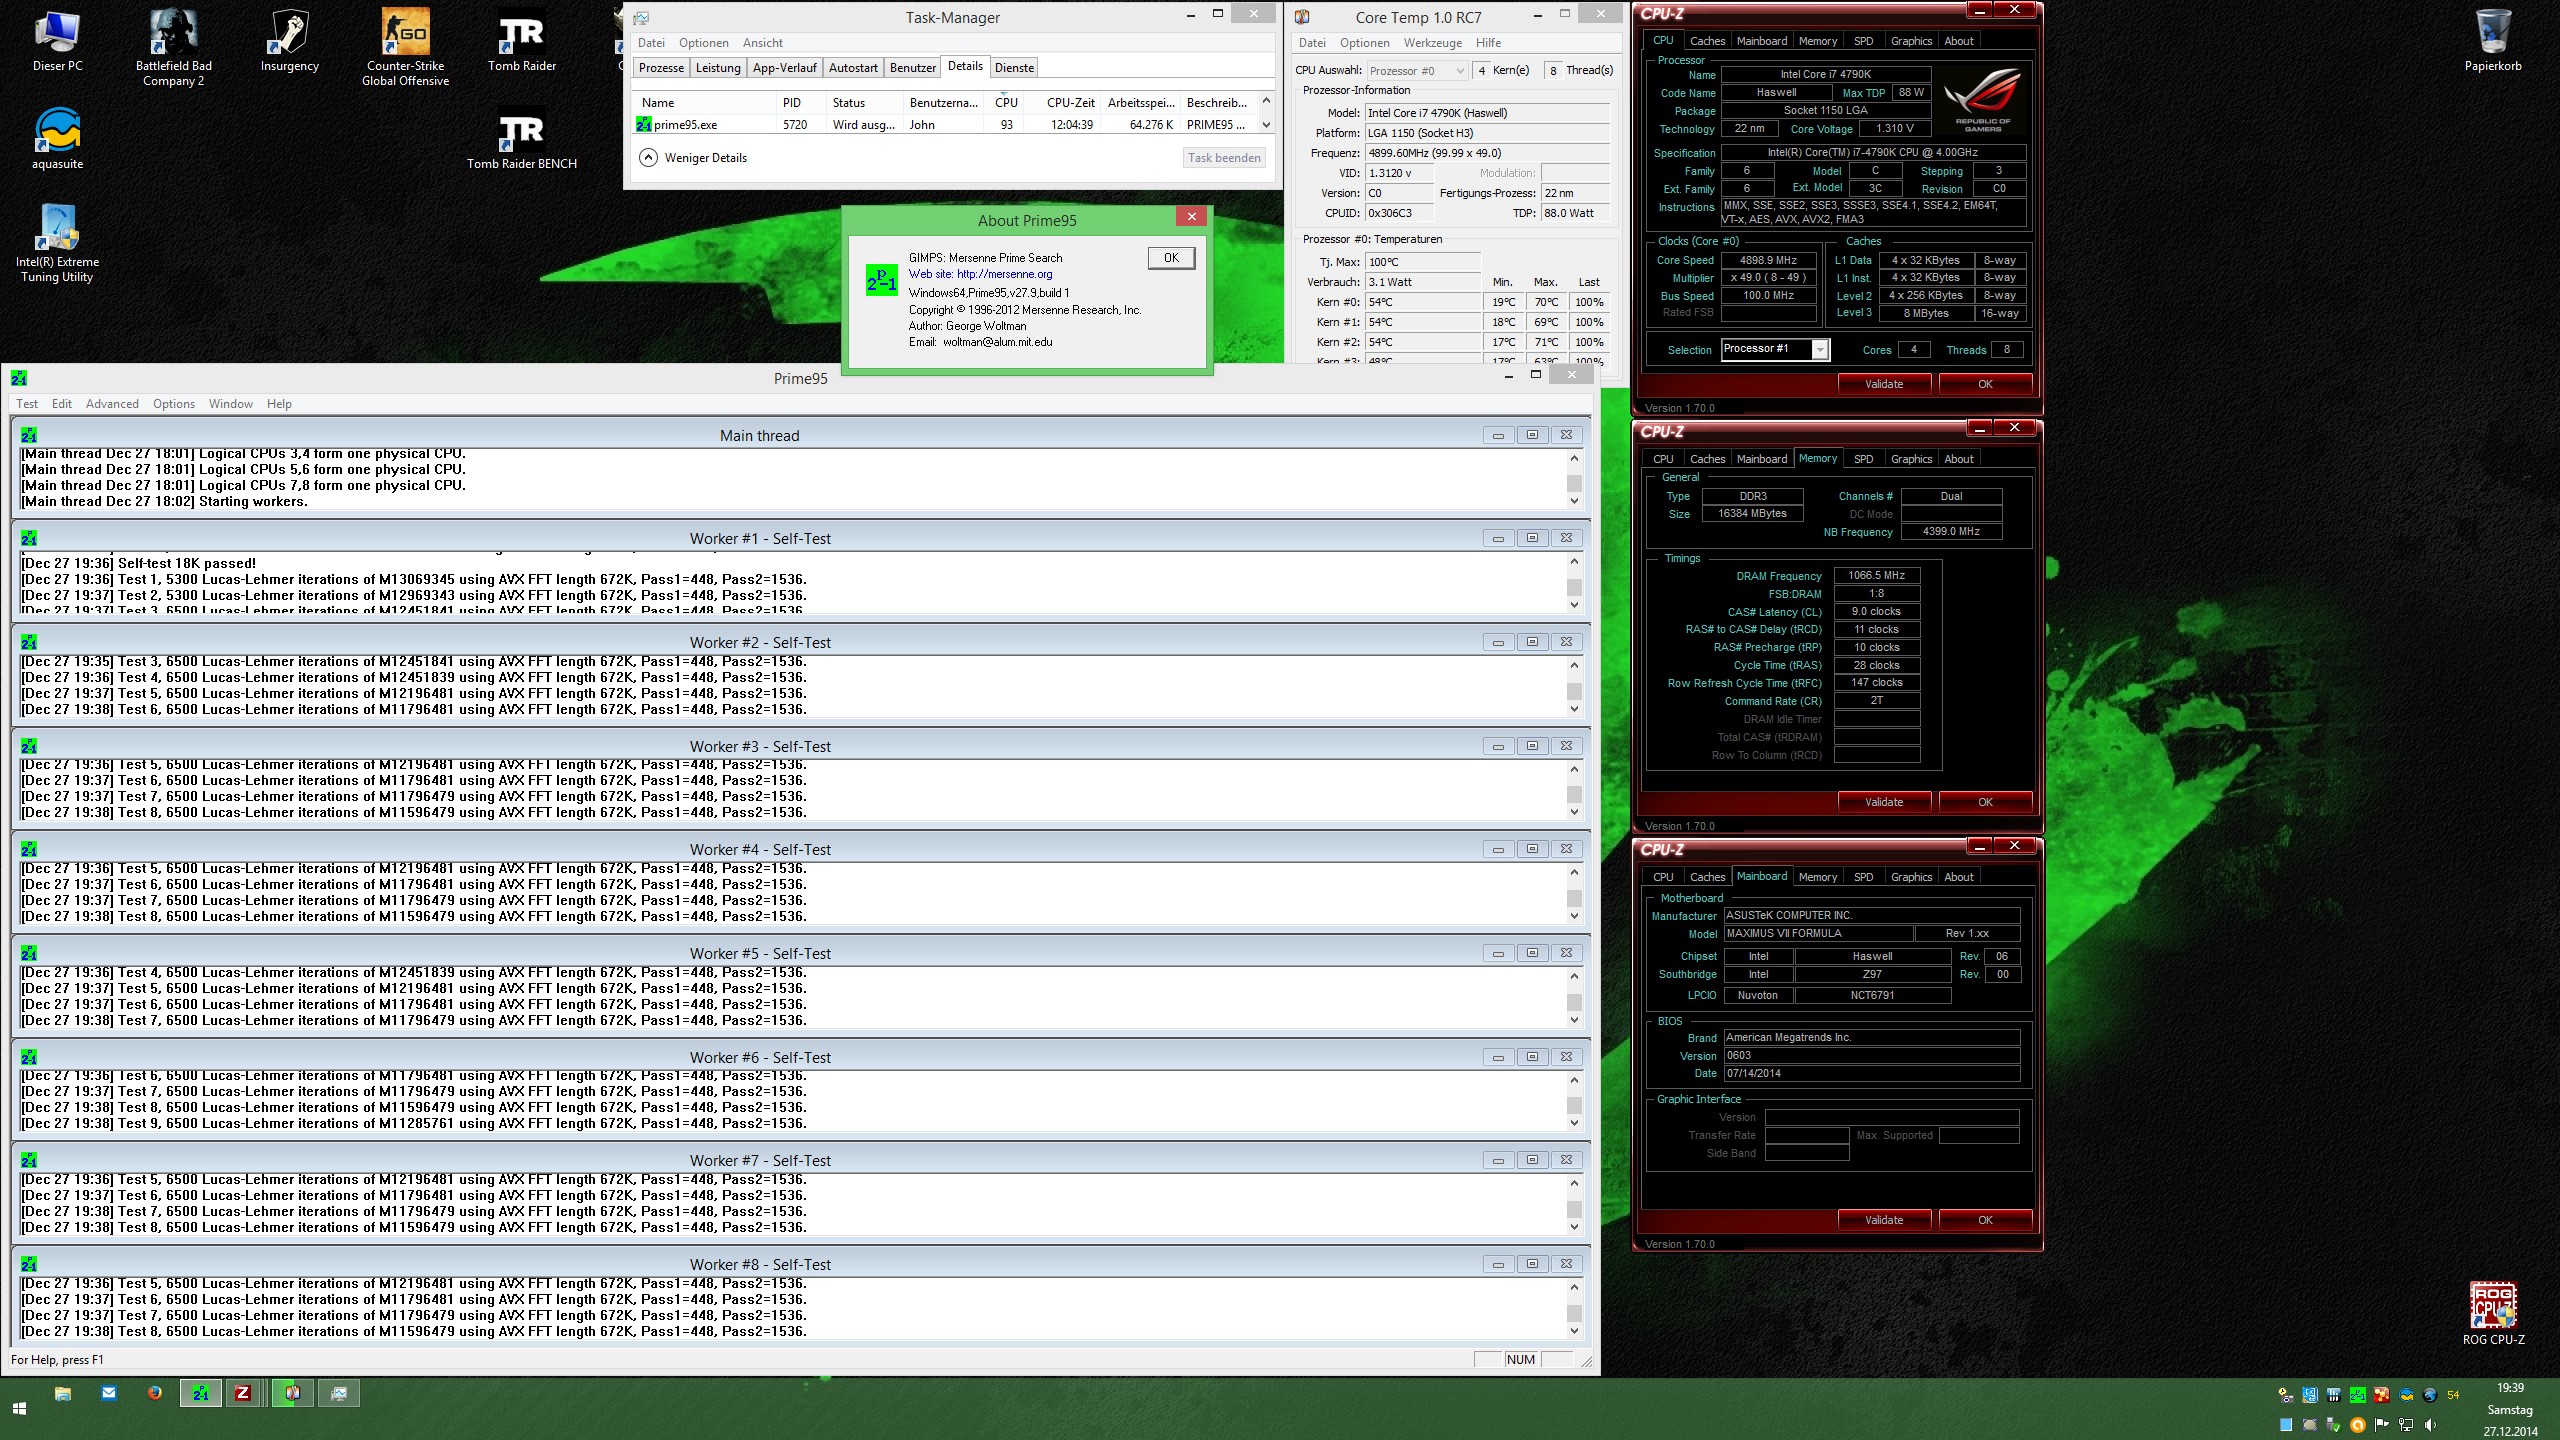This screenshot has height=1440, width=2560.
Task: Select red Z CPU-Z taskbar button
Action: click(243, 1393)
